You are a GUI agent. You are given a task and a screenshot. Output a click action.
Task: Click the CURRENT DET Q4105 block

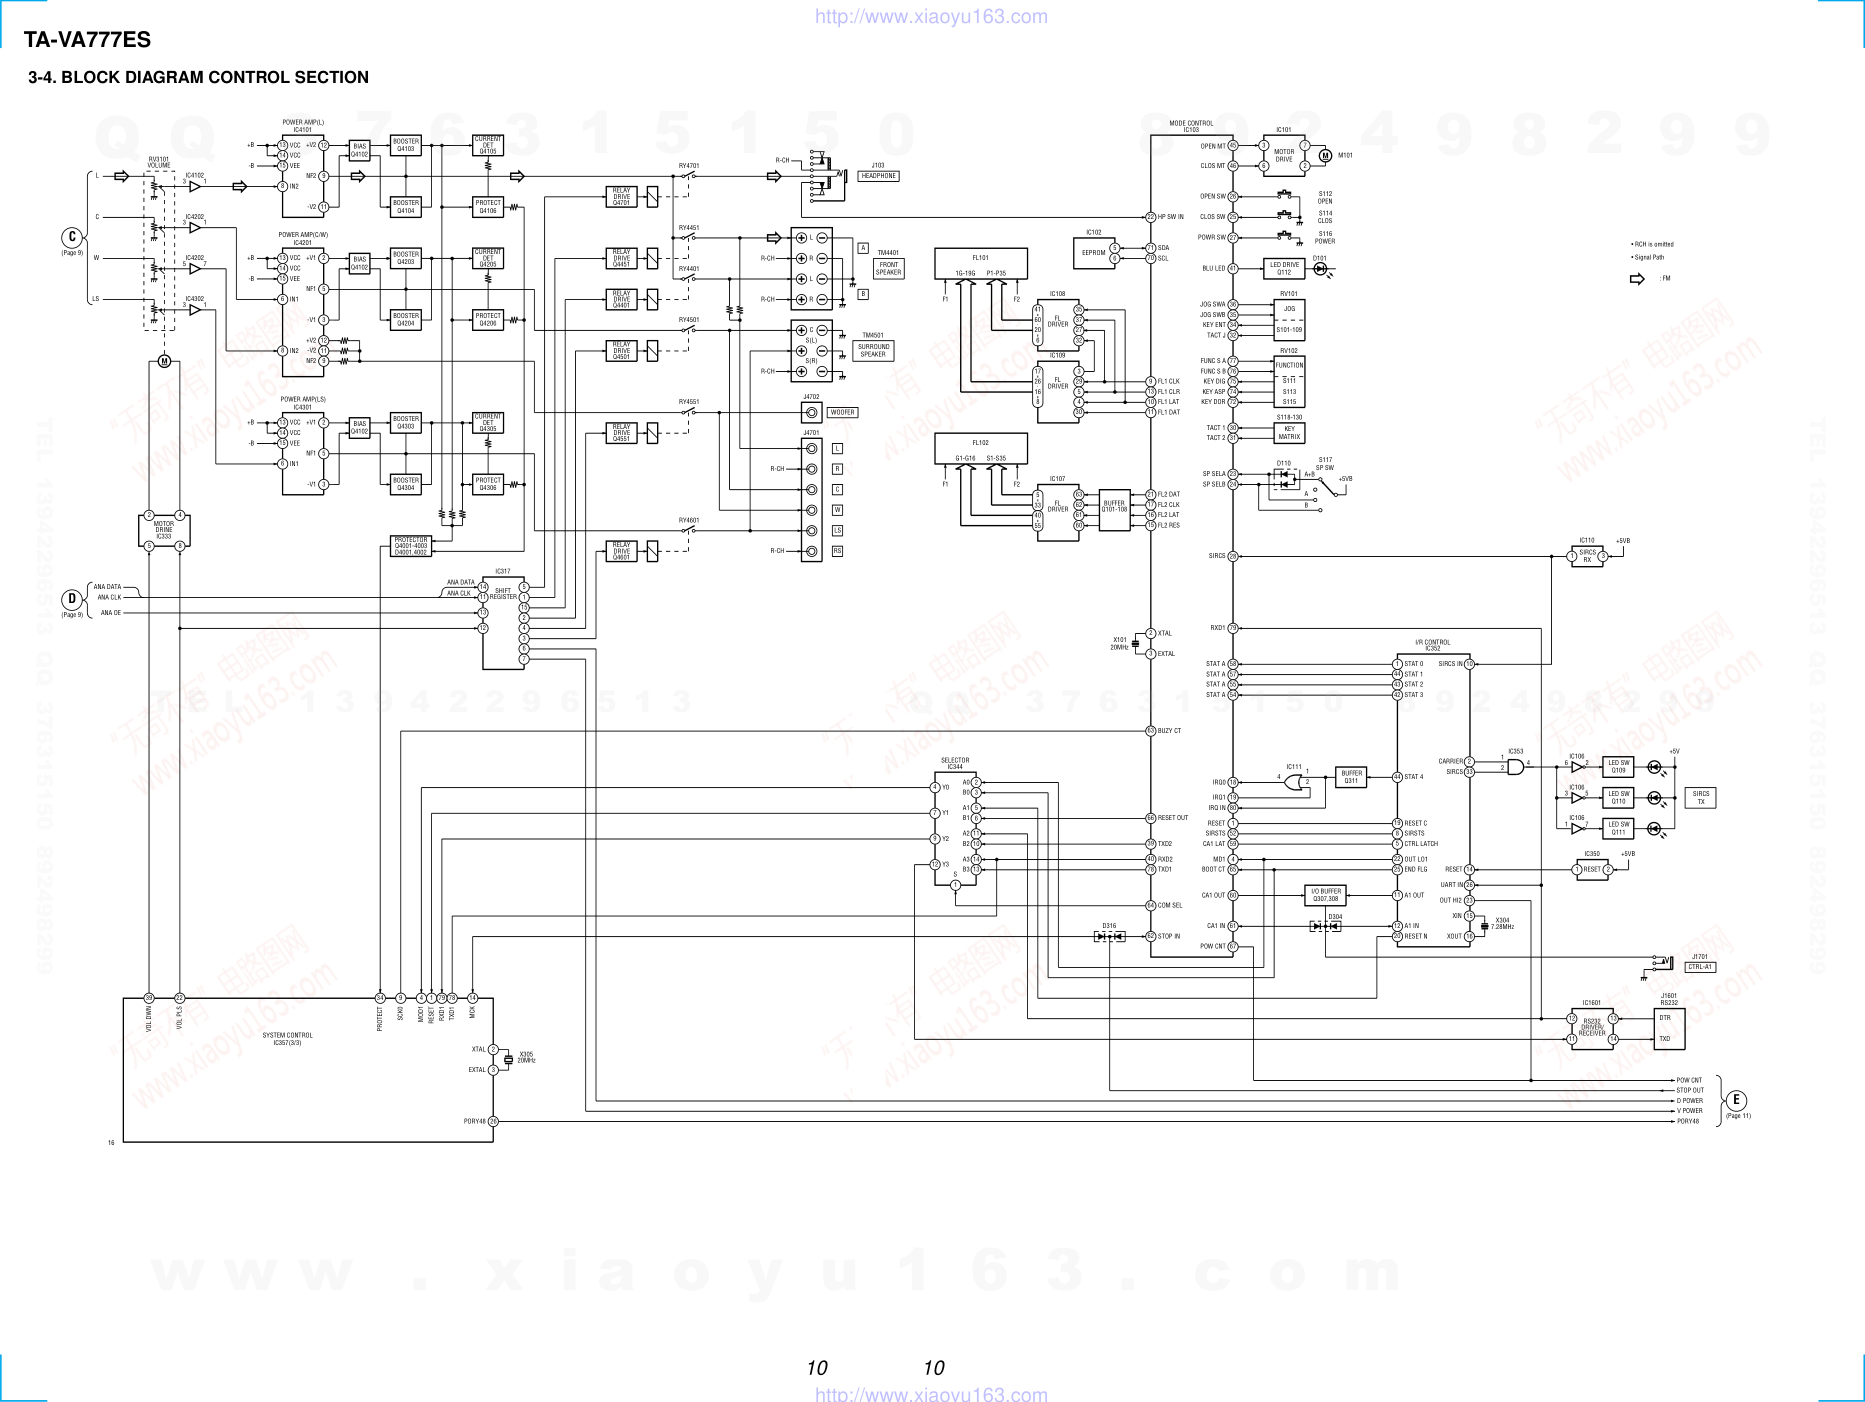[x=488, y=145]
